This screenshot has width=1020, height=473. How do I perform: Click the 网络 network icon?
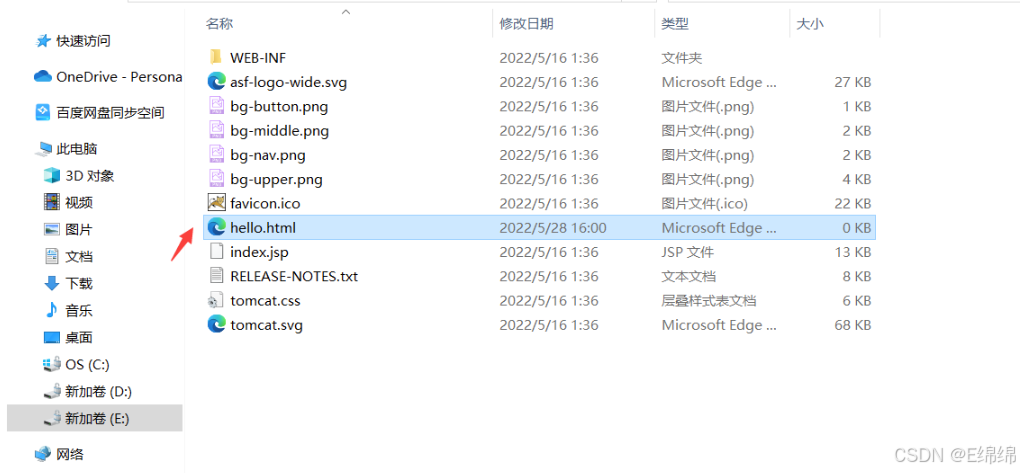(42, 453)
